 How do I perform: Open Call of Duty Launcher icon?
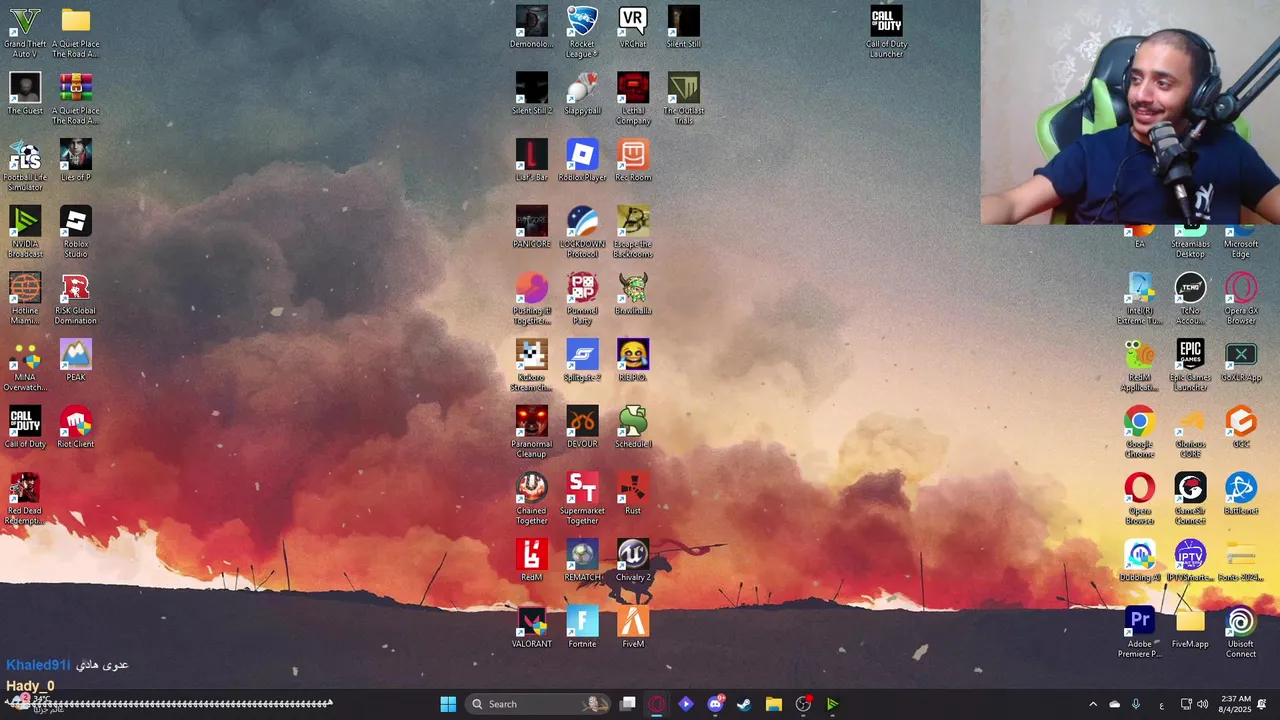887,32
